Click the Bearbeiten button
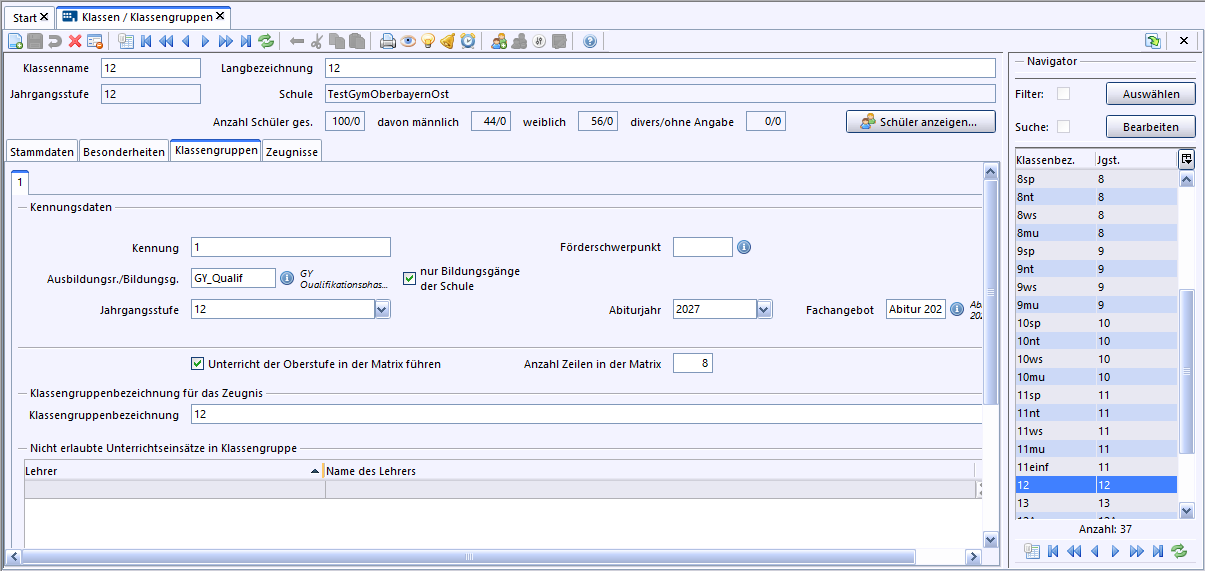 pyautogui.click(x=1151, y=127)
